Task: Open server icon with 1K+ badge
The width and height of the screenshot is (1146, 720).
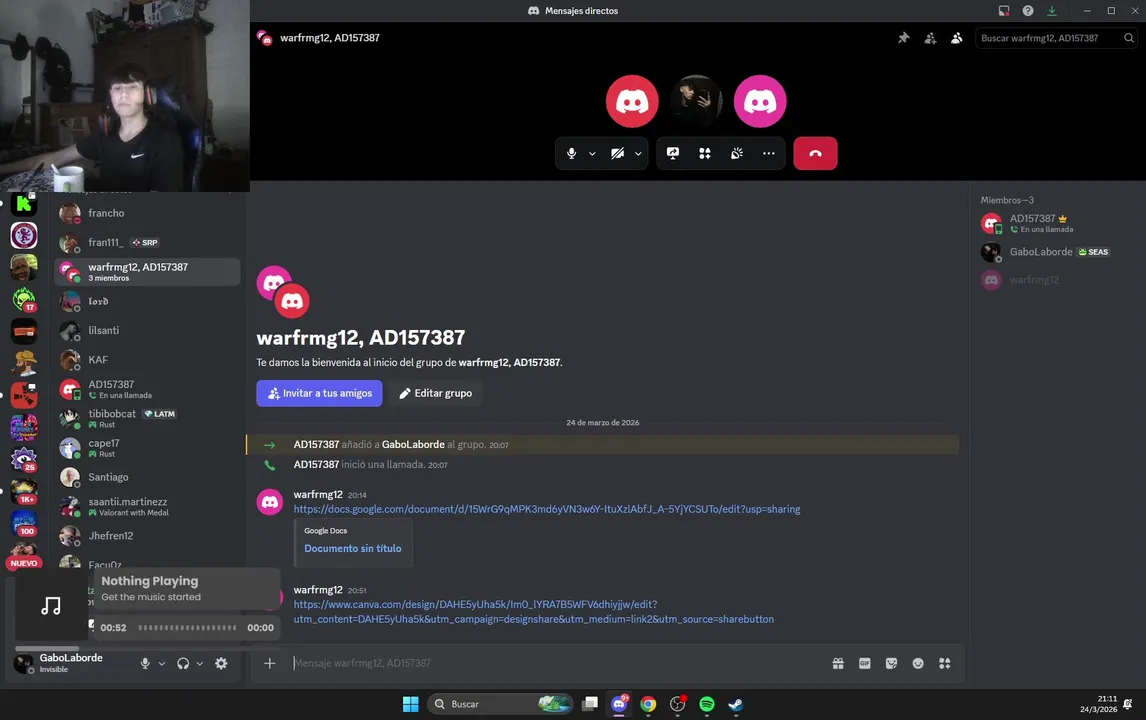Action: pyautogui.click(x=24, y=491)
